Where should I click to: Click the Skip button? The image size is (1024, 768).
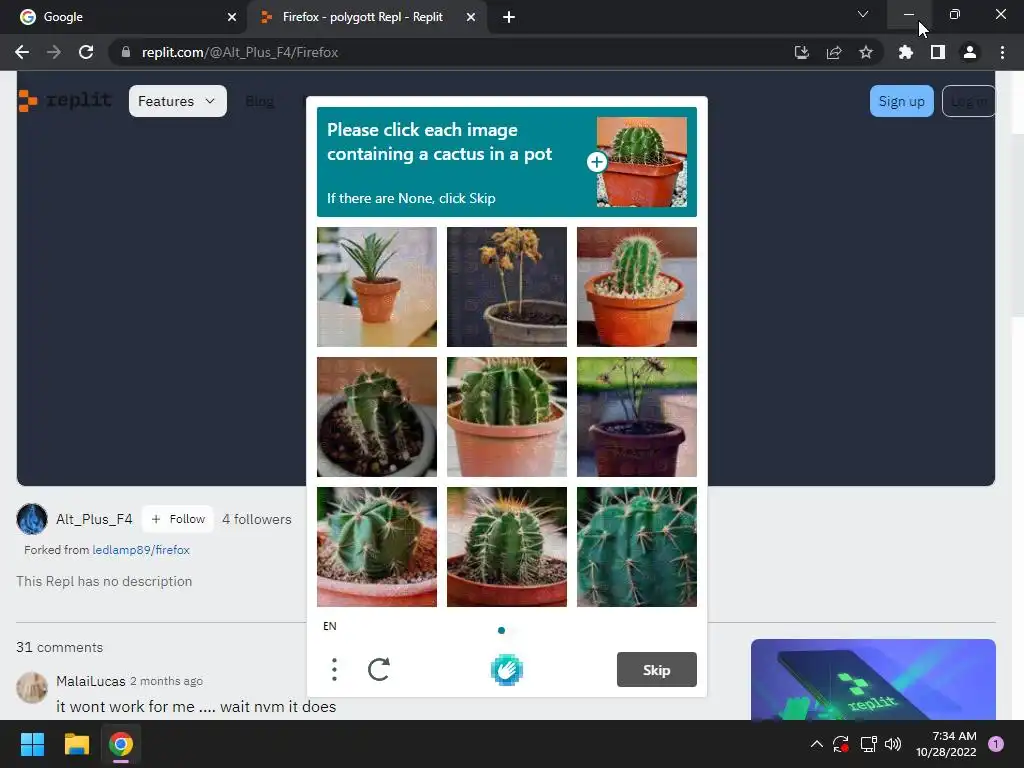click(656, 670)
